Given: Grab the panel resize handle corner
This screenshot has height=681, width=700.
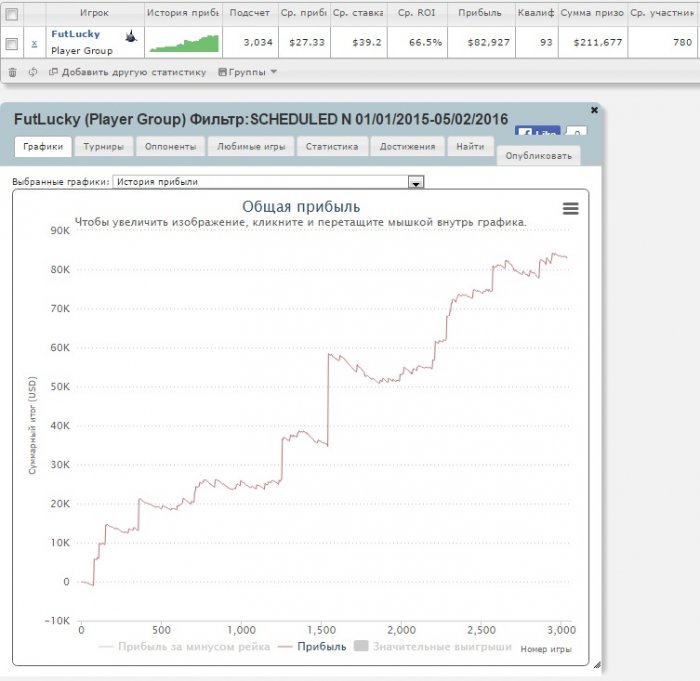Looking at the screenshot, I should tap(597, 665).
